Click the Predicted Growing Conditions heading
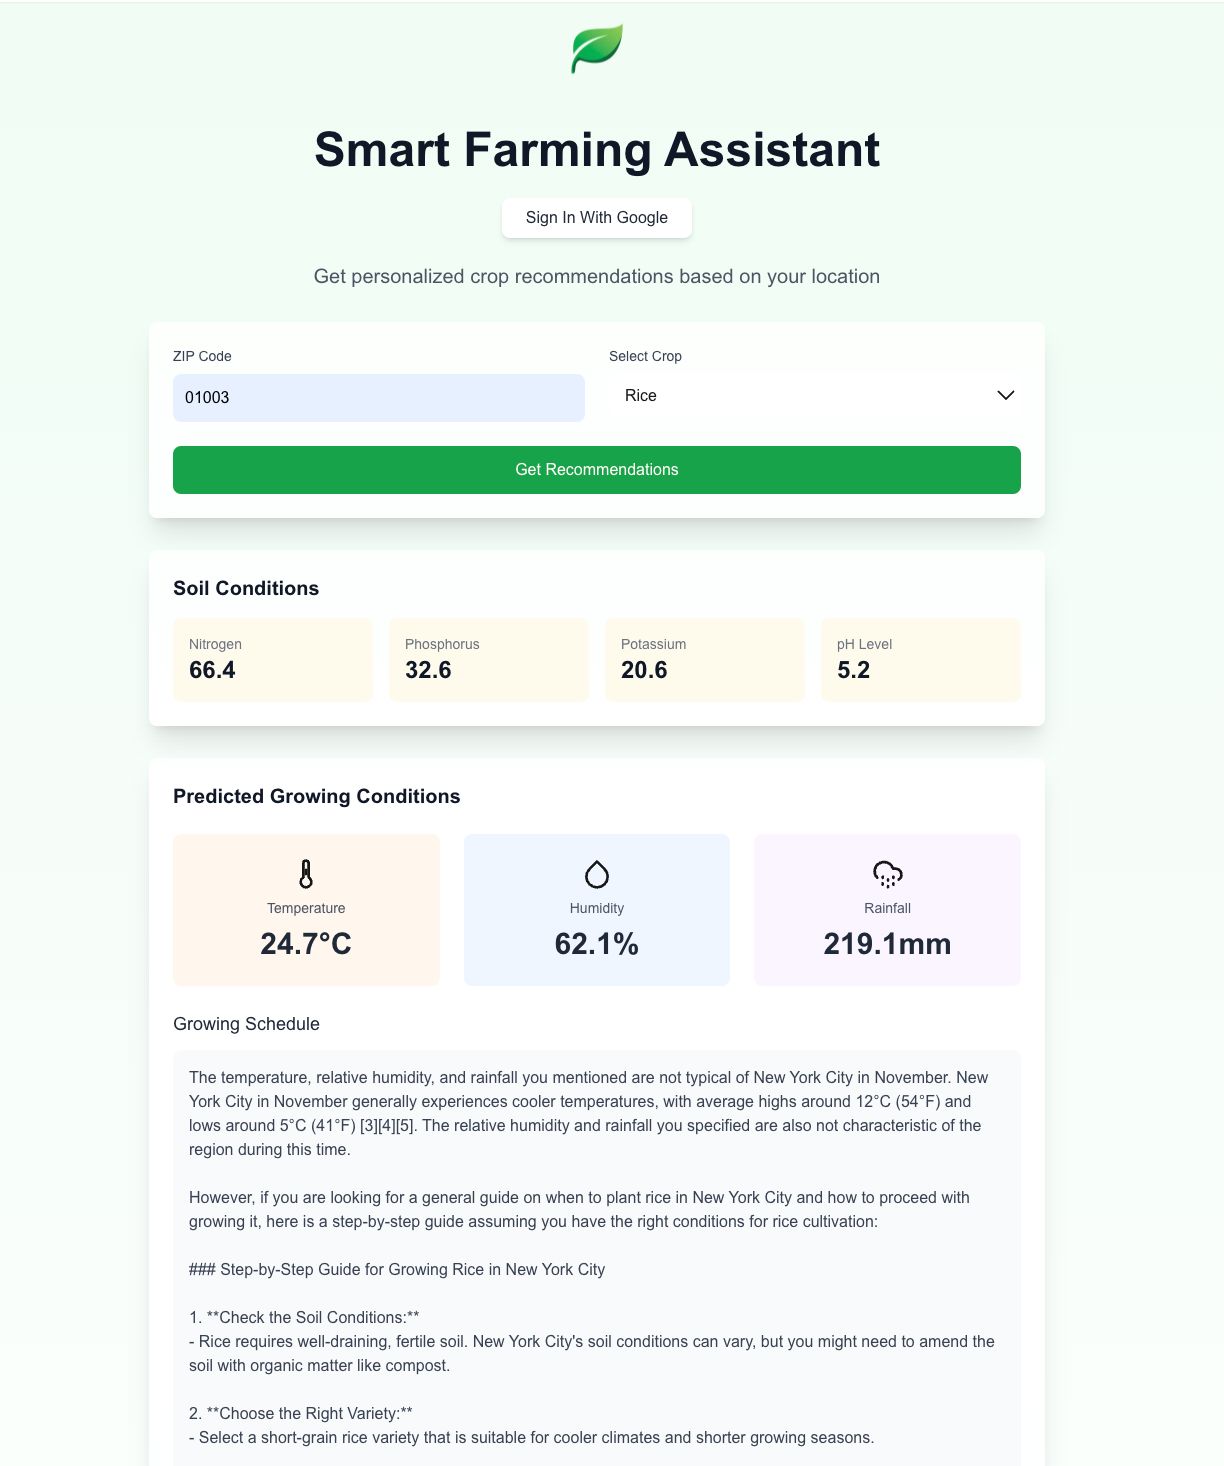Viewport: 1224px width, 1466px height. 317,796
